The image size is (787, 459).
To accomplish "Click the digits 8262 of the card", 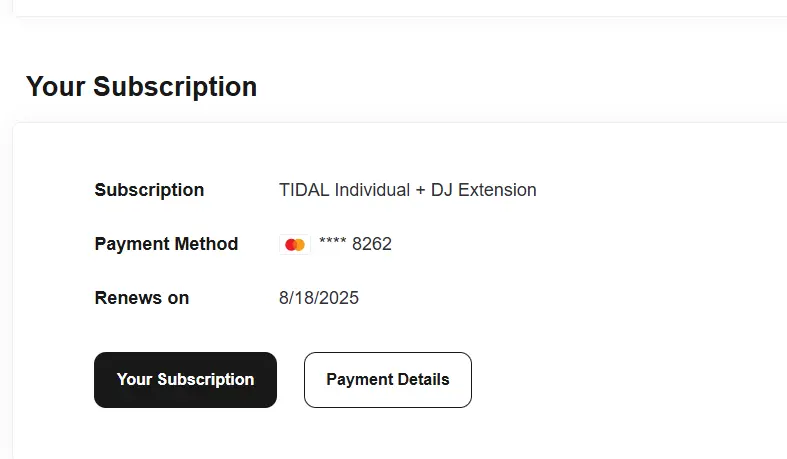I will click(371, 244).
